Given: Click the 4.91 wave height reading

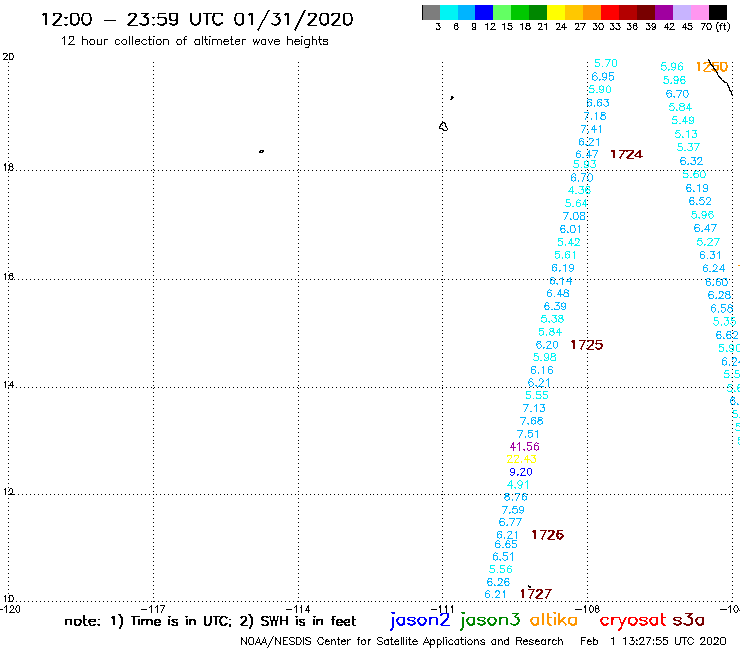Looking at the screenshot, I should pyautogui.click(x=518, y=485).
